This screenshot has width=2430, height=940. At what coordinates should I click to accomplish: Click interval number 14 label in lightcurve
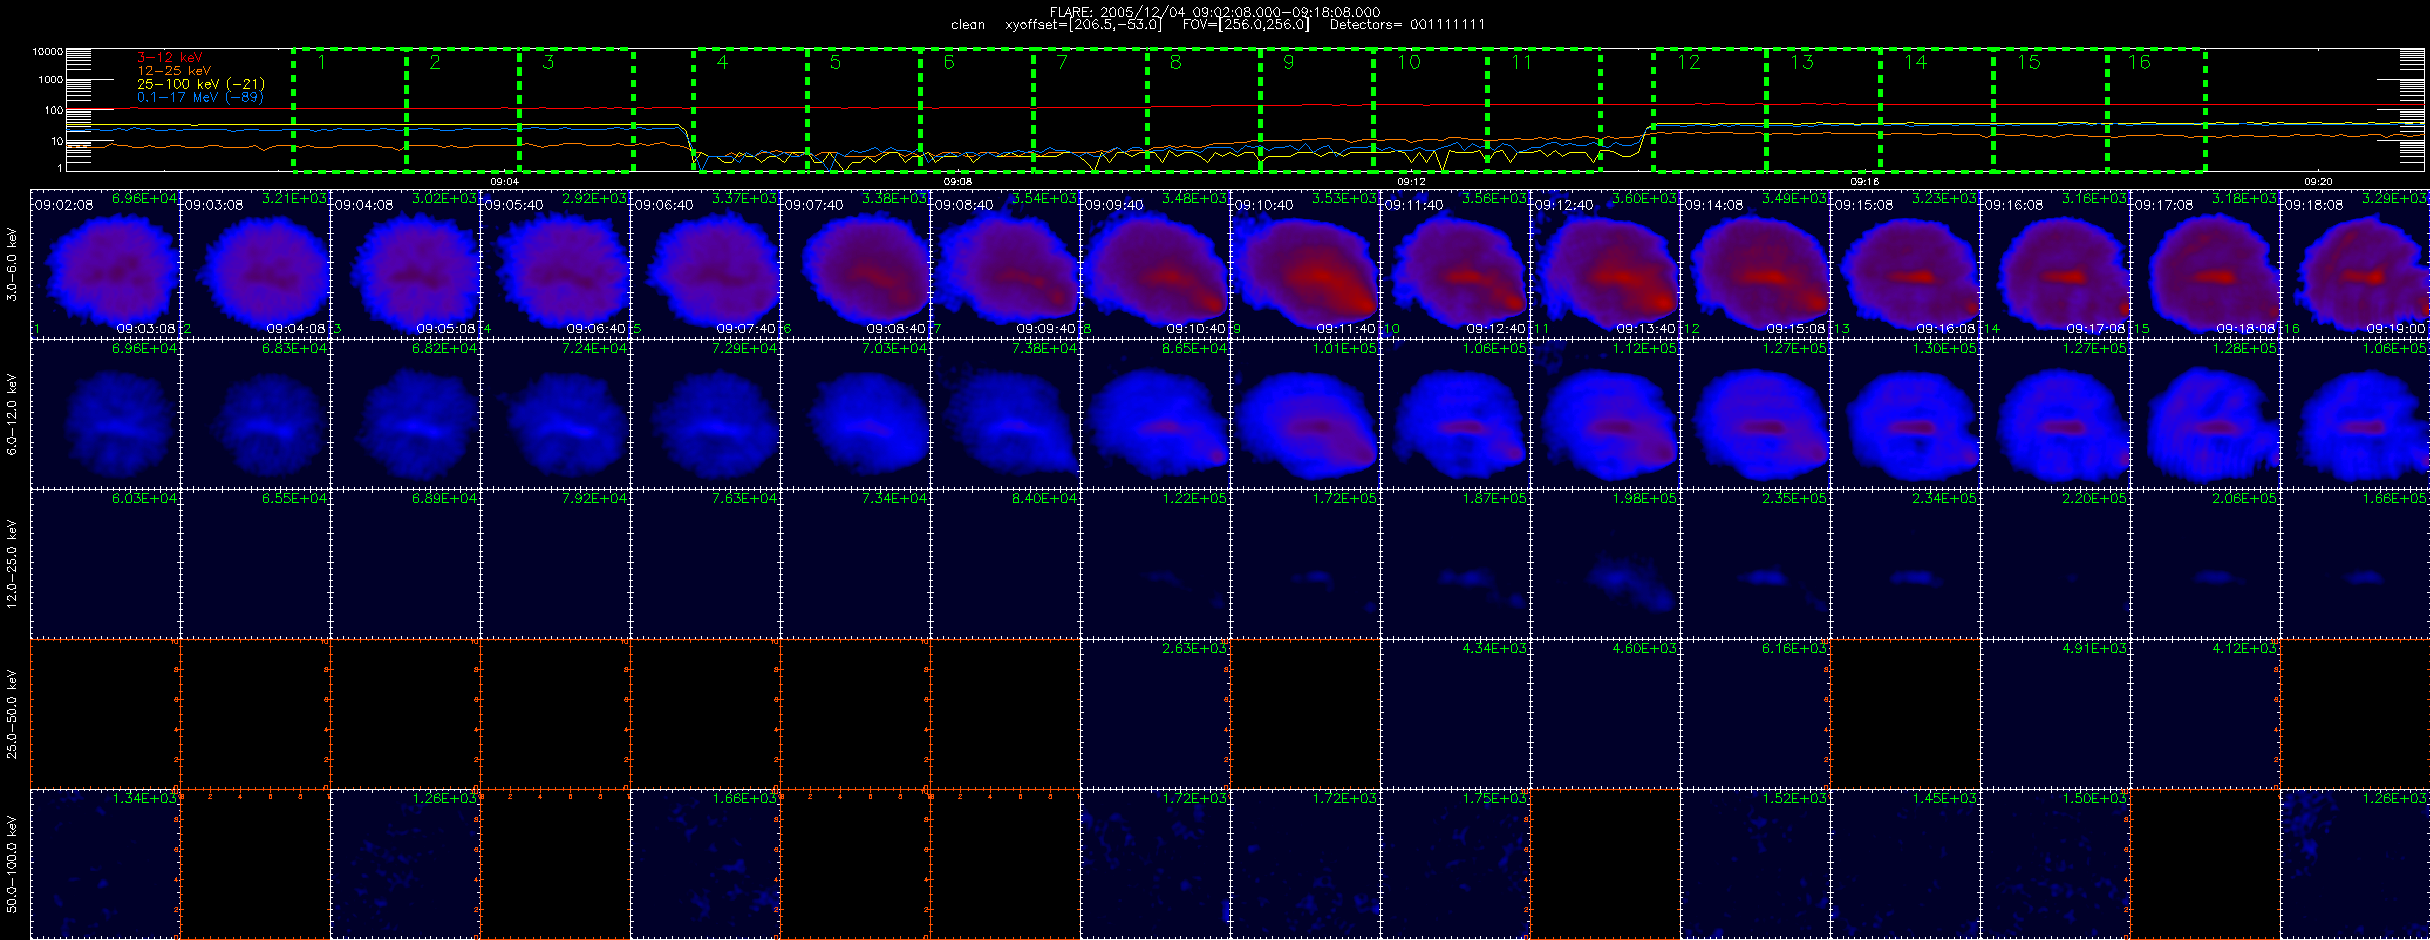pyautogui.click(x=1915, y=62)
